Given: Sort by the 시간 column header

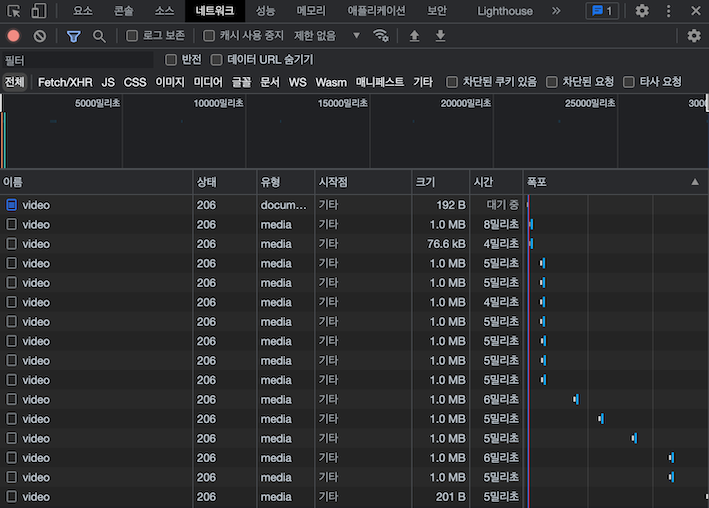Looking at the screenshot, I should pyautogui.click(x=496, y=182).
